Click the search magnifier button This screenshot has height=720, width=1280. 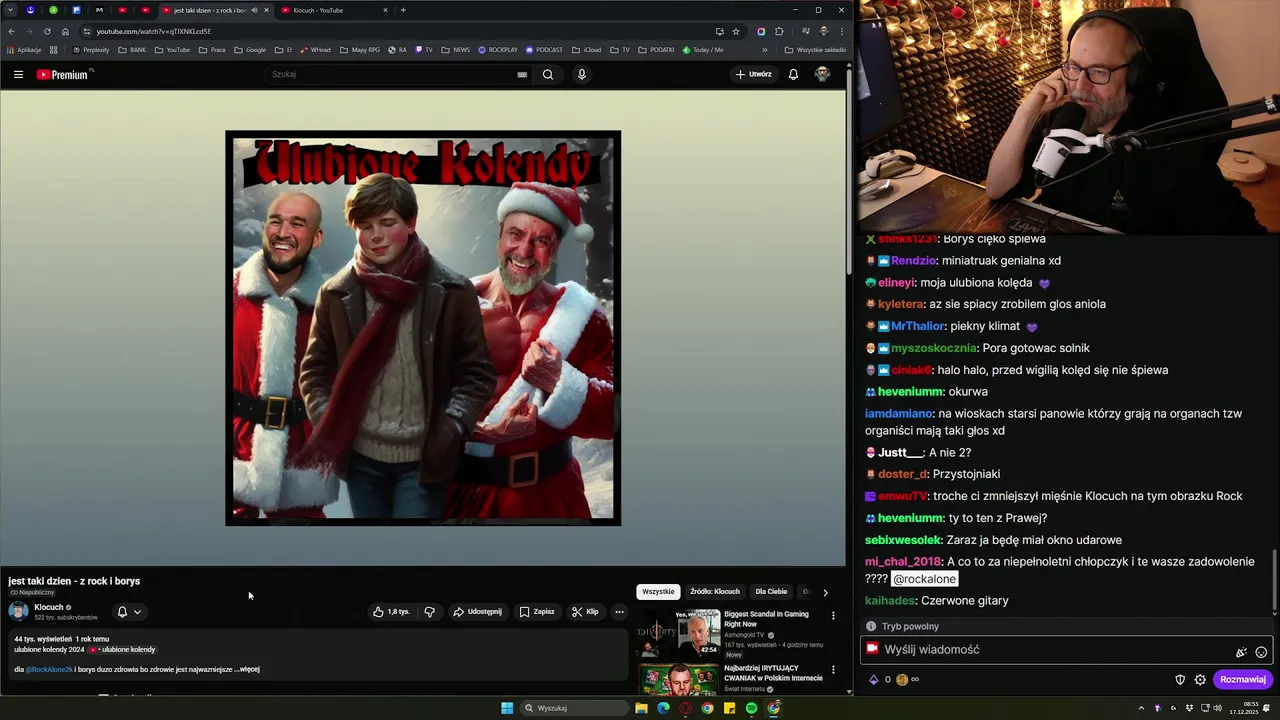pyautogui.click(x=548, y=74)
